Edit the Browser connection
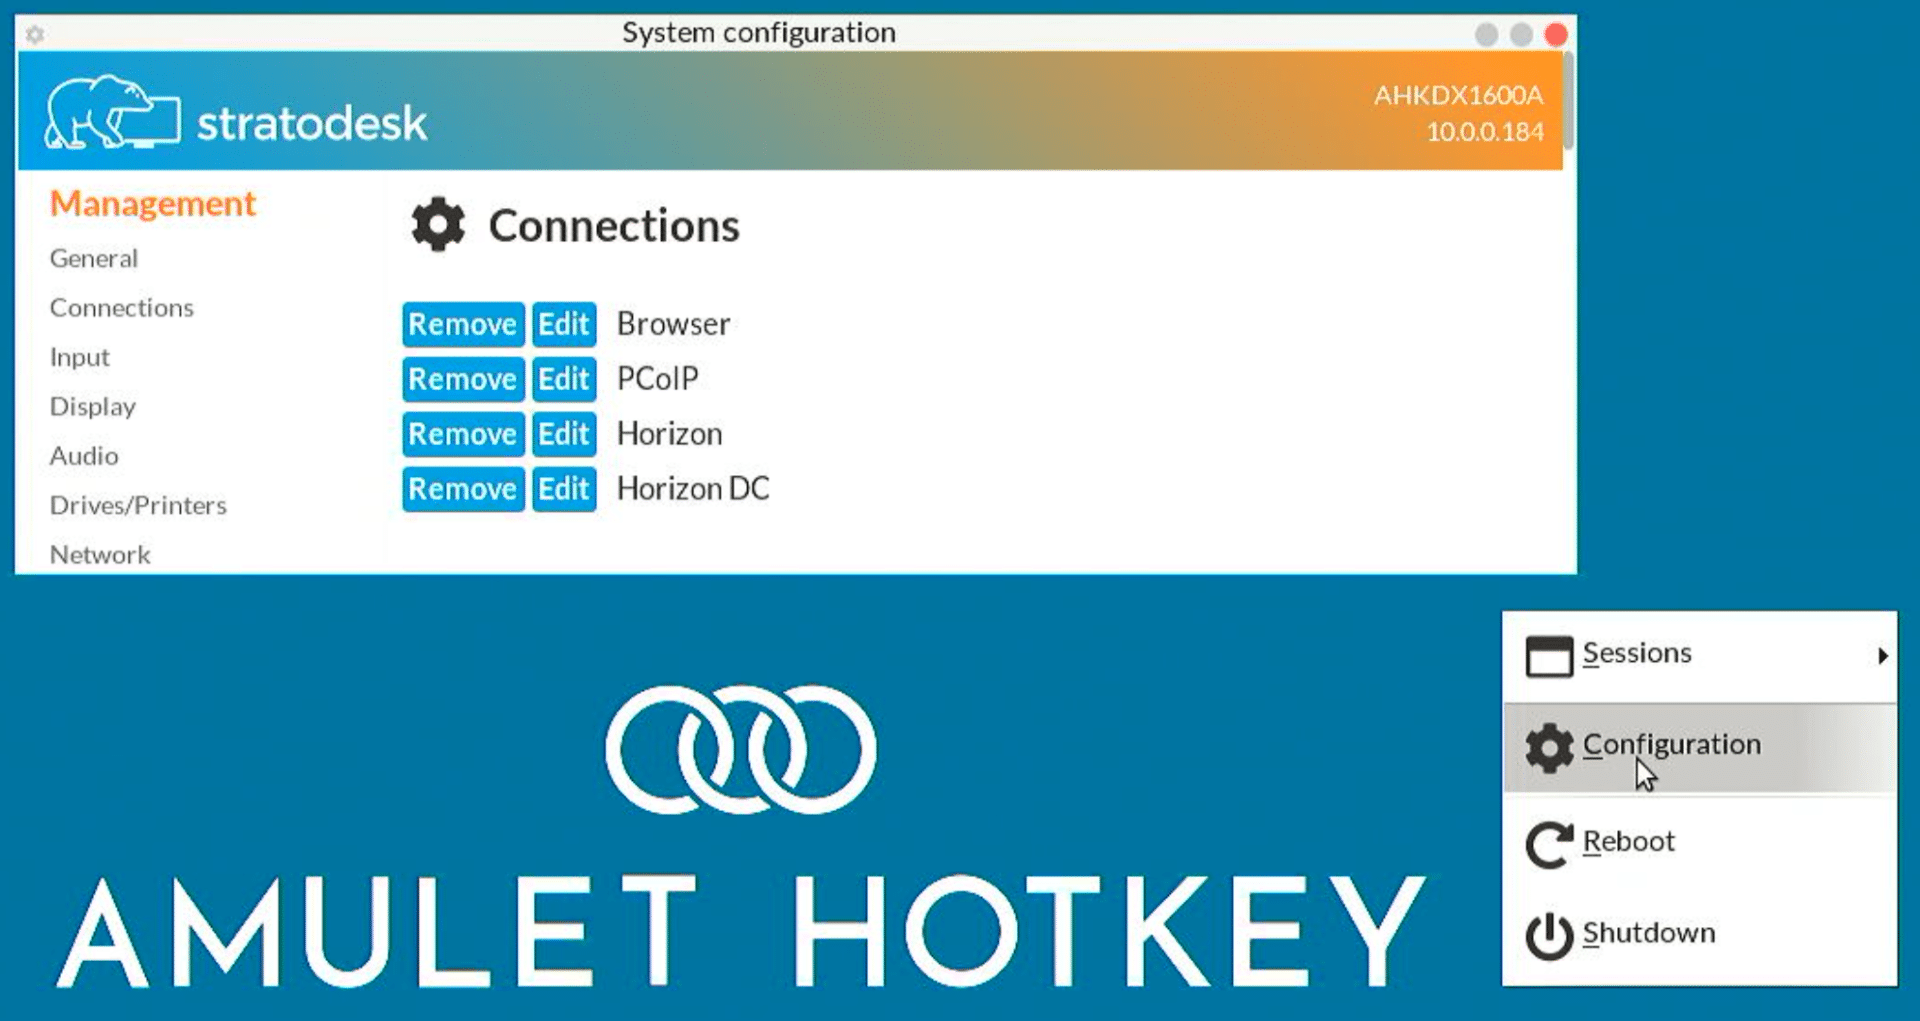Image resolution: width=1920 pixels, height=1021 pixels. coord(564,324)
